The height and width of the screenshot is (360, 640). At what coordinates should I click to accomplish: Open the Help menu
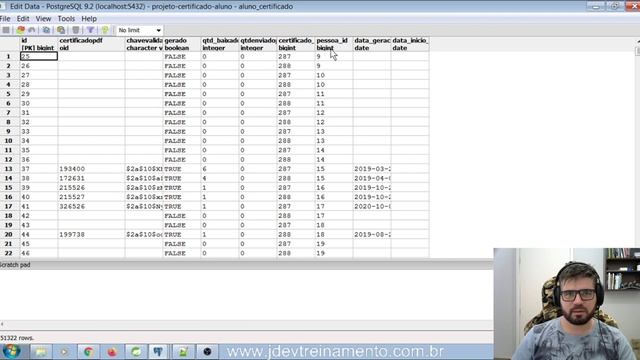point(89,19)
